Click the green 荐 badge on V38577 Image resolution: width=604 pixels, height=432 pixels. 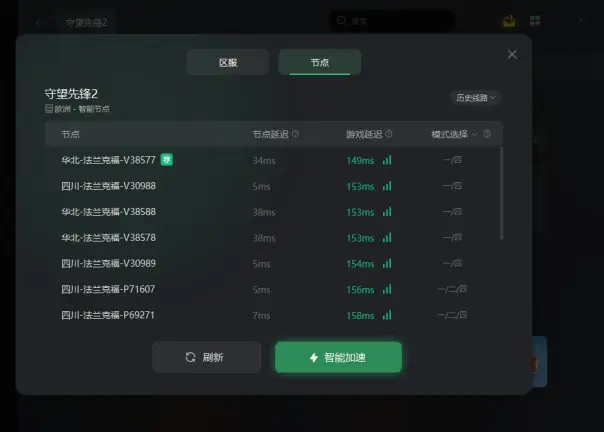click(166, 160)
